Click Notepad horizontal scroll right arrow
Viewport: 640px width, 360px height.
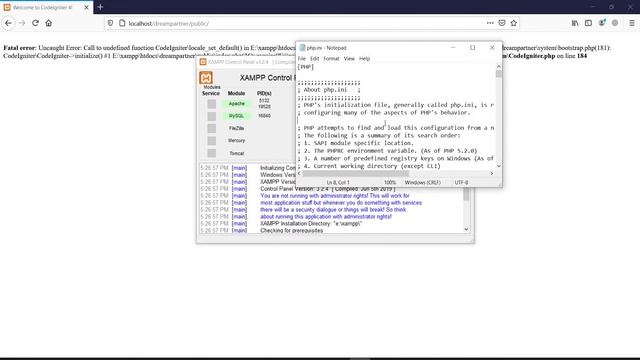pos(491,173)
